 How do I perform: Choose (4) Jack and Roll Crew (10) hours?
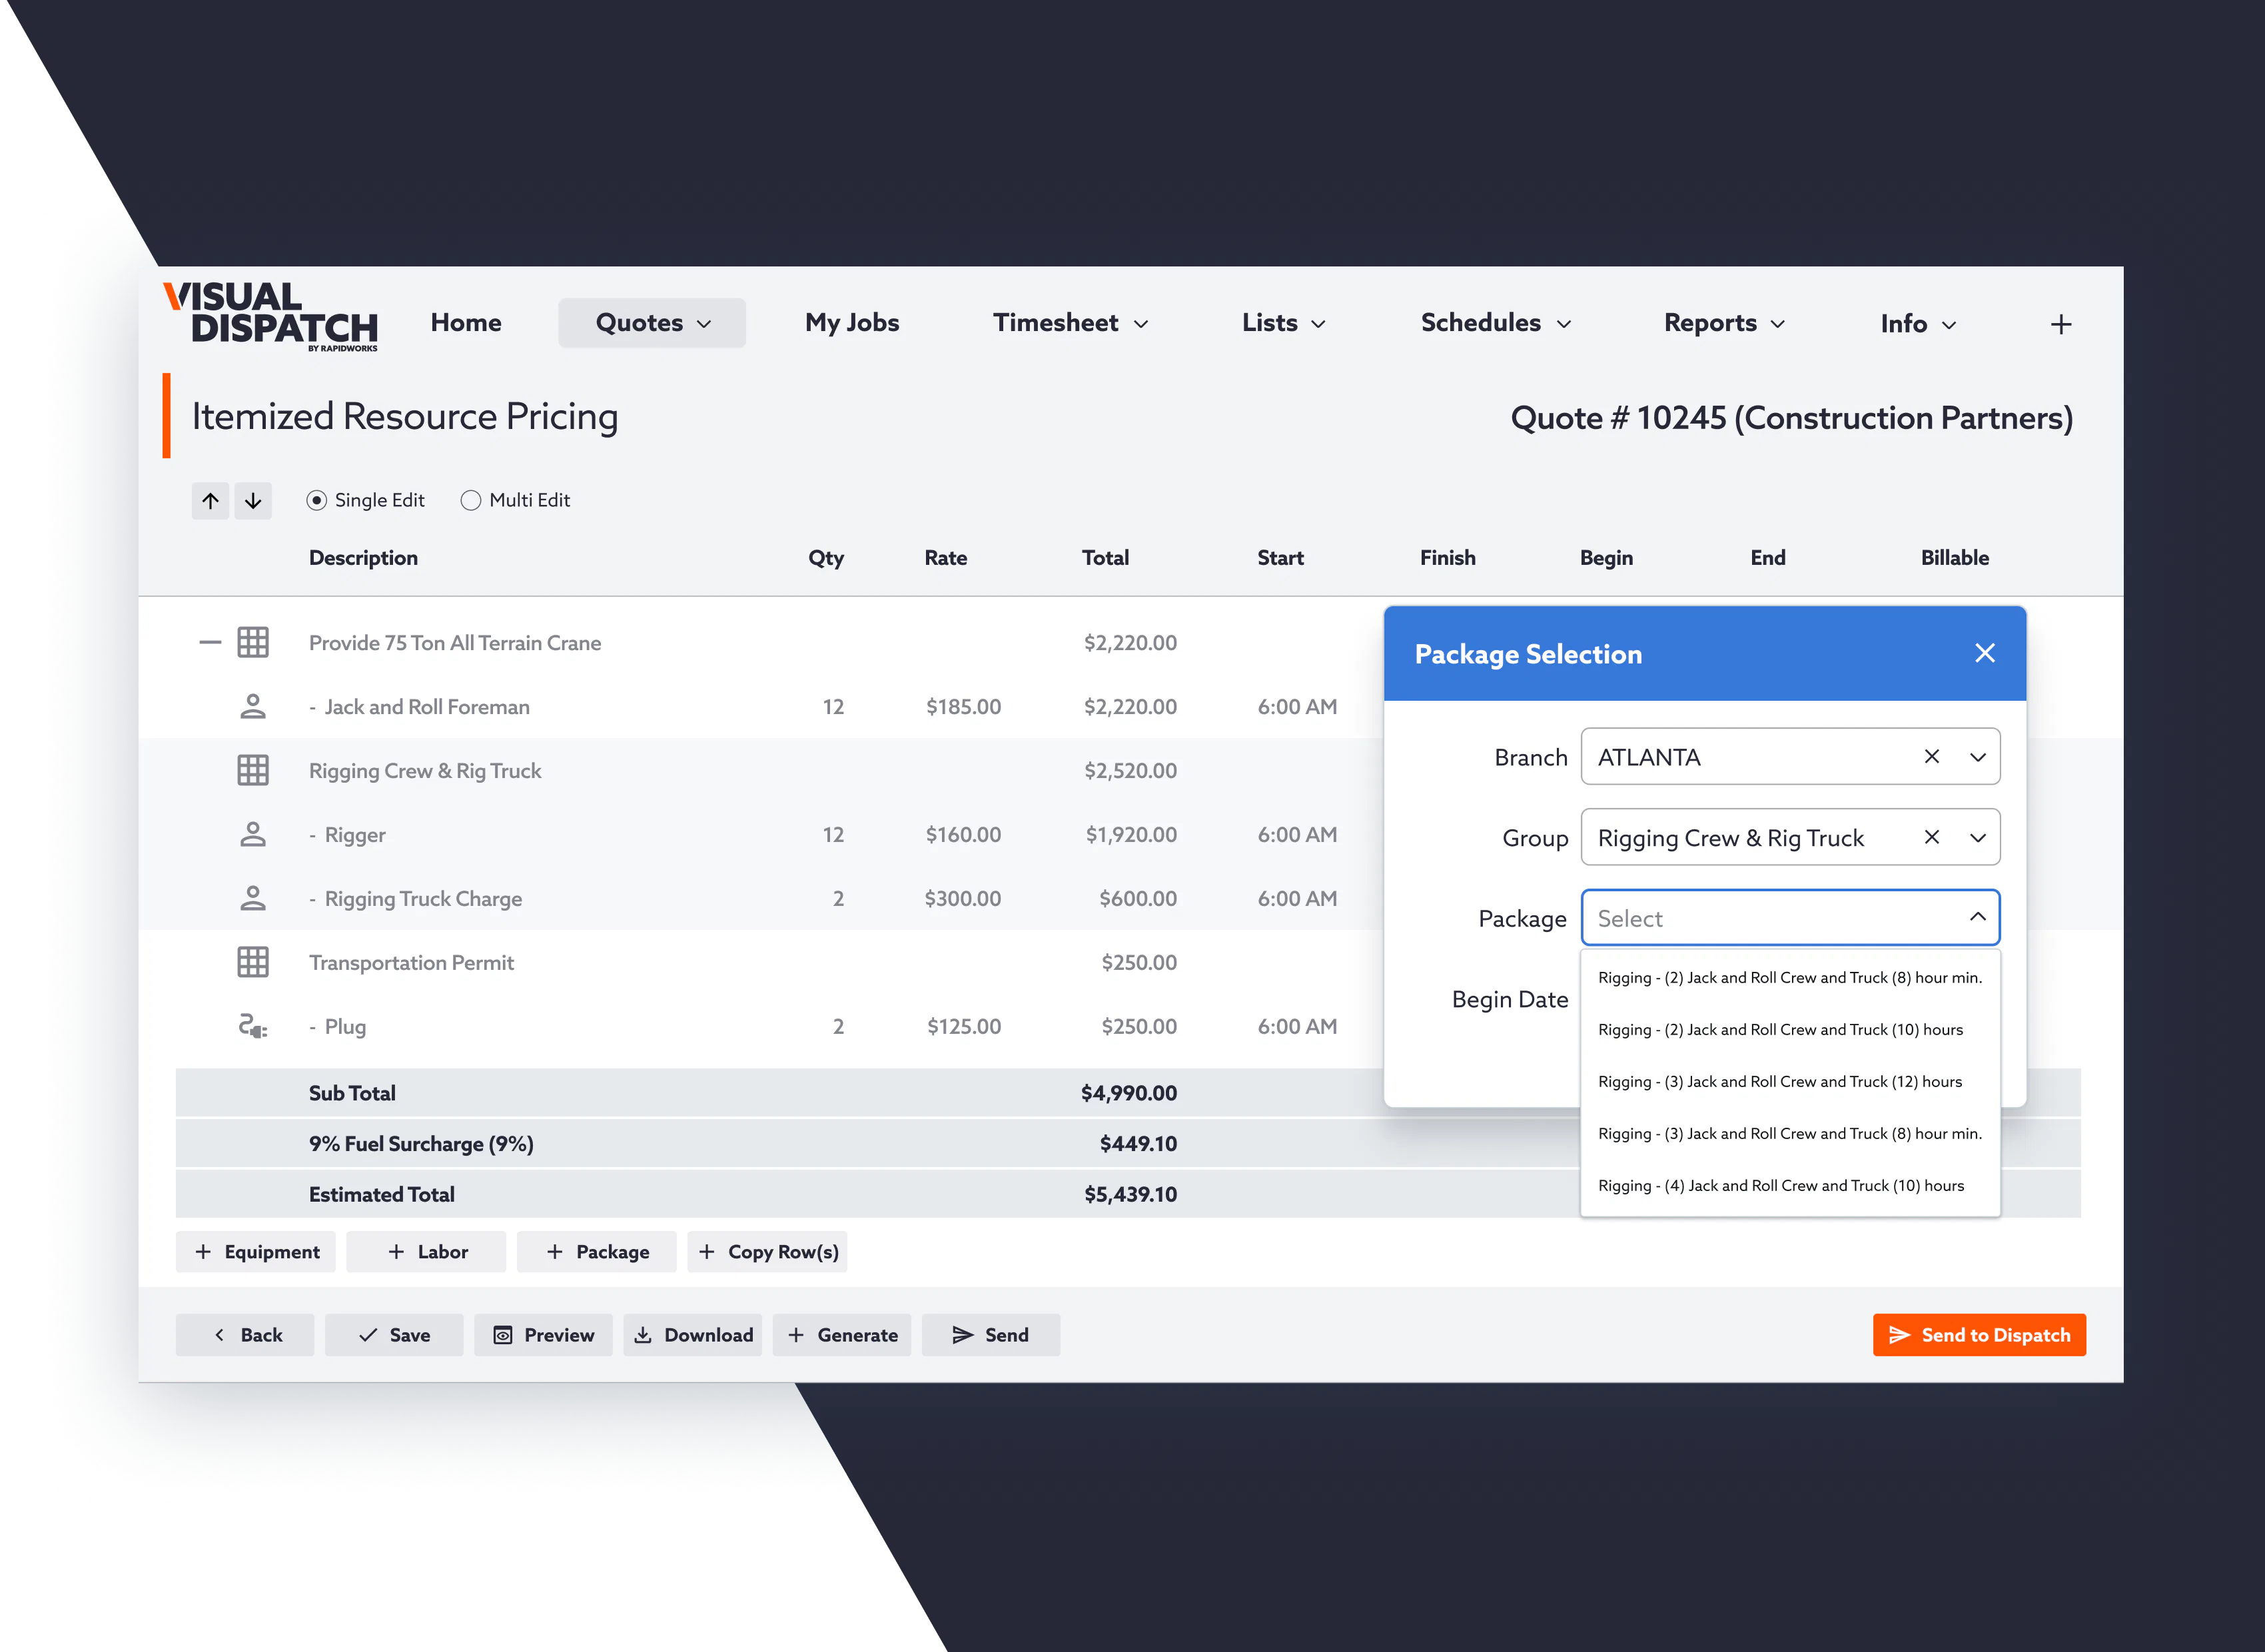(x=1790, y=1185)
